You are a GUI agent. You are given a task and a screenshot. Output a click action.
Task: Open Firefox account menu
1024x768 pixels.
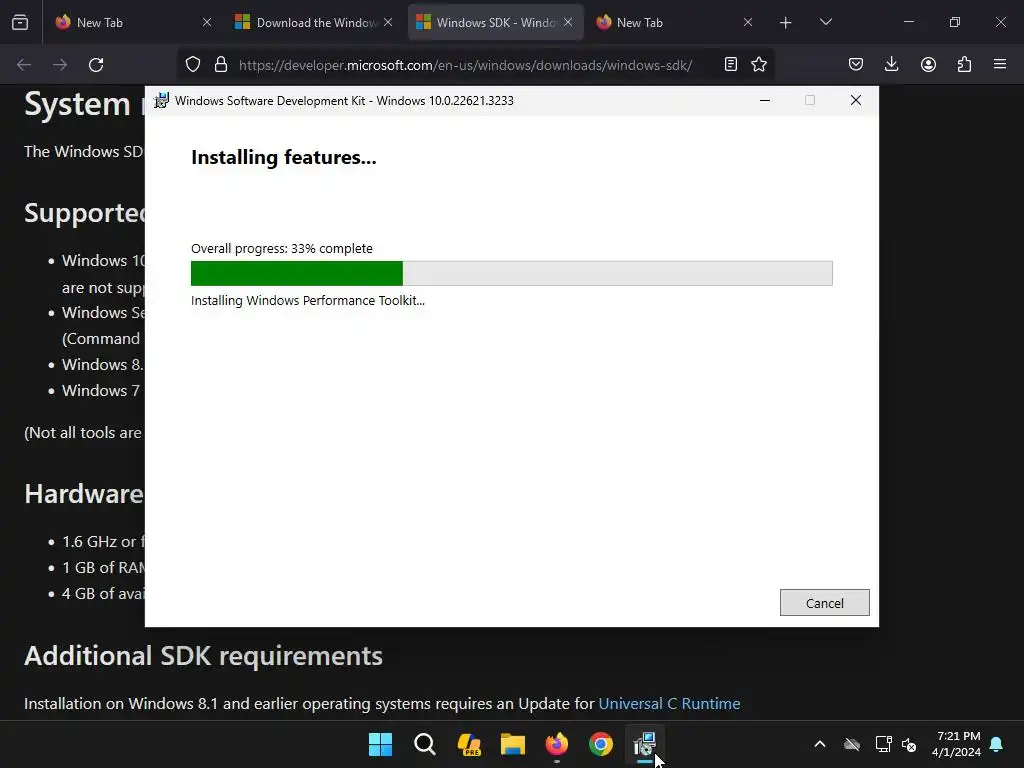928,64
